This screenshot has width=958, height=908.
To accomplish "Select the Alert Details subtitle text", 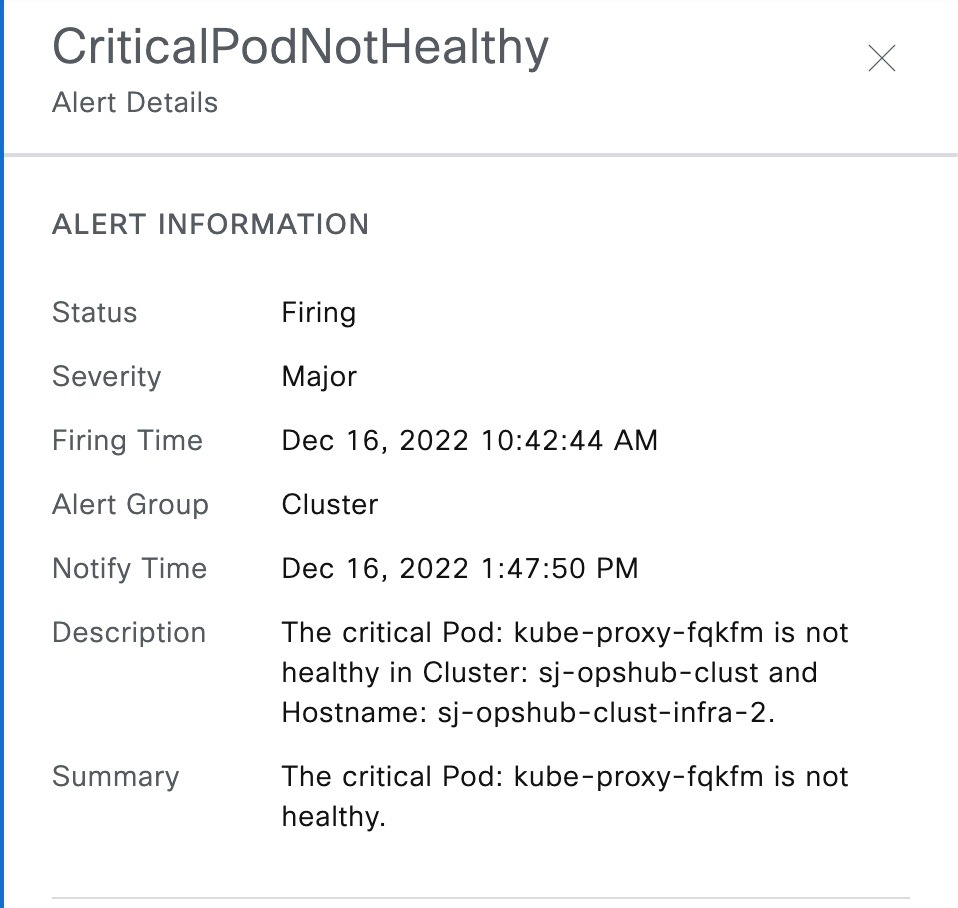I will click(x=134, y=102).
